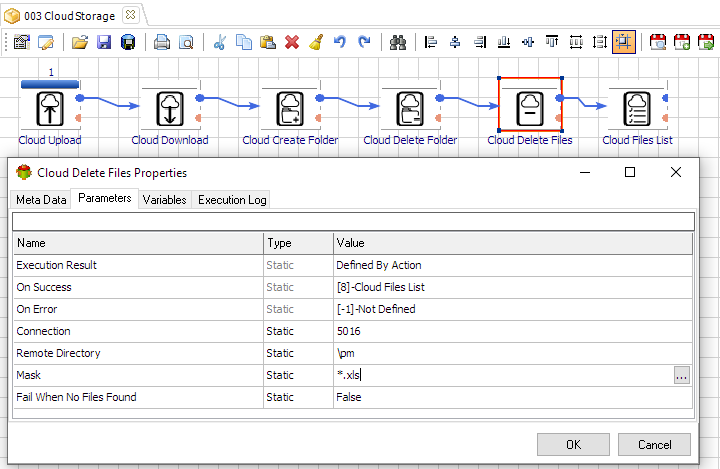Switch to the Variables tab
720x469 pixels.
point(164,200)
